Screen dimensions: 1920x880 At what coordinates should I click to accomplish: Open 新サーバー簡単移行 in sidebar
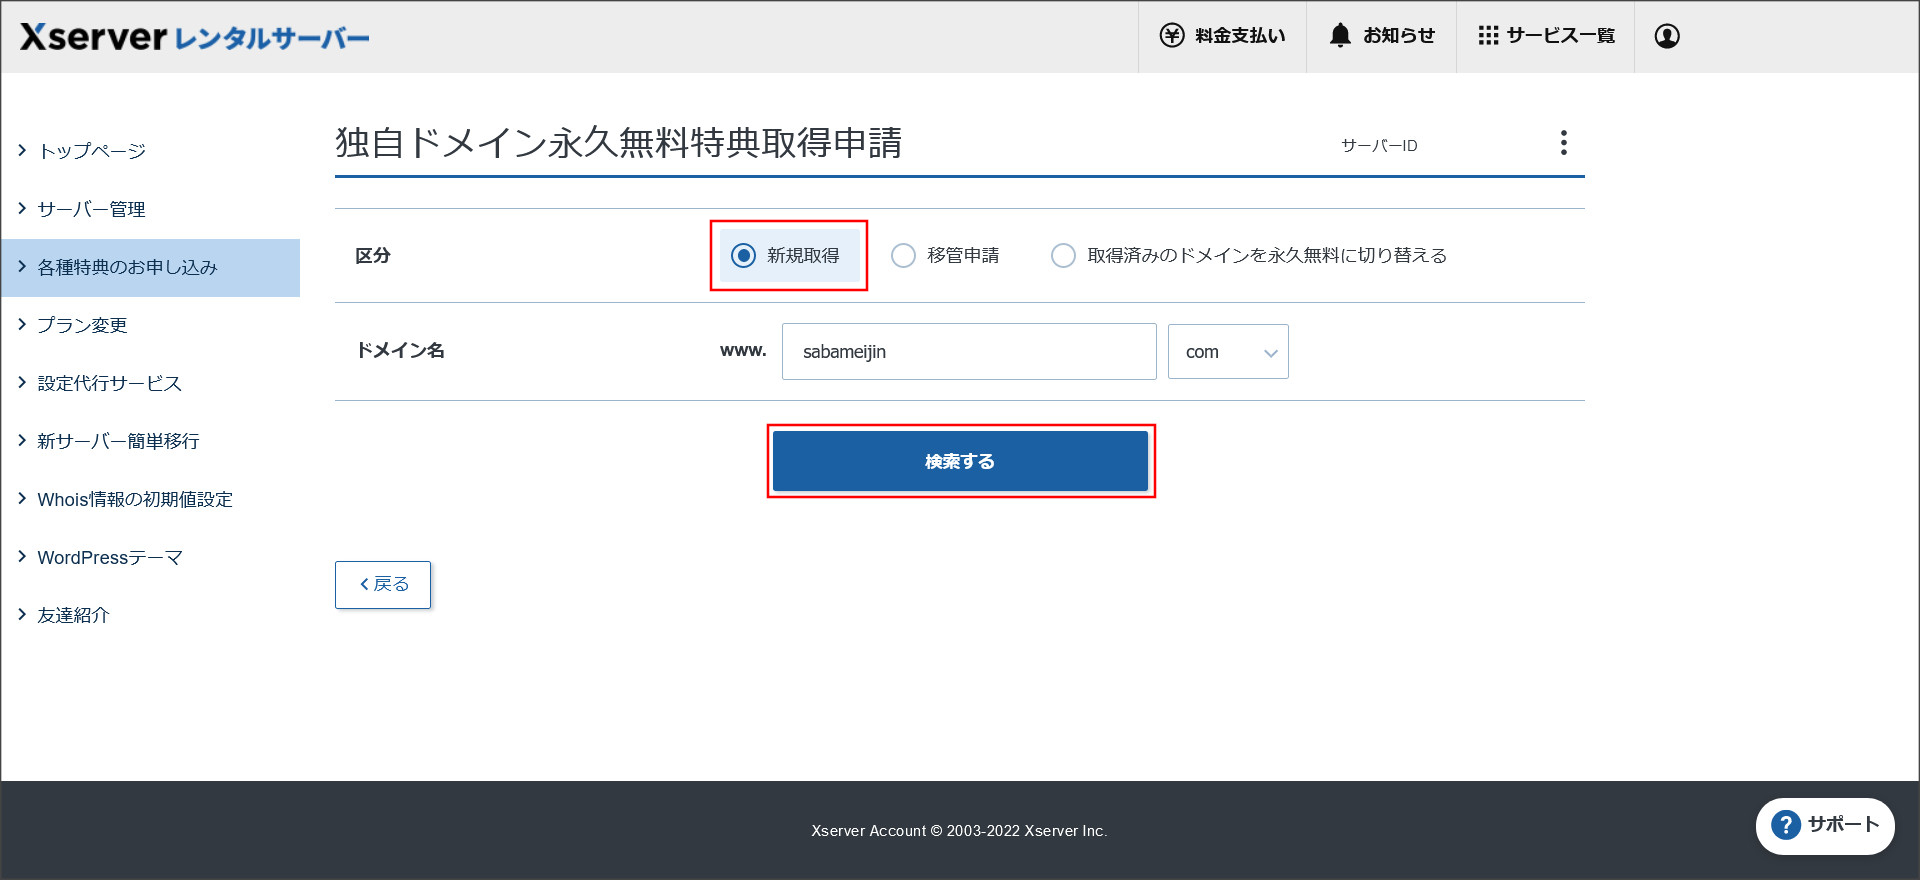click(118, 441)
